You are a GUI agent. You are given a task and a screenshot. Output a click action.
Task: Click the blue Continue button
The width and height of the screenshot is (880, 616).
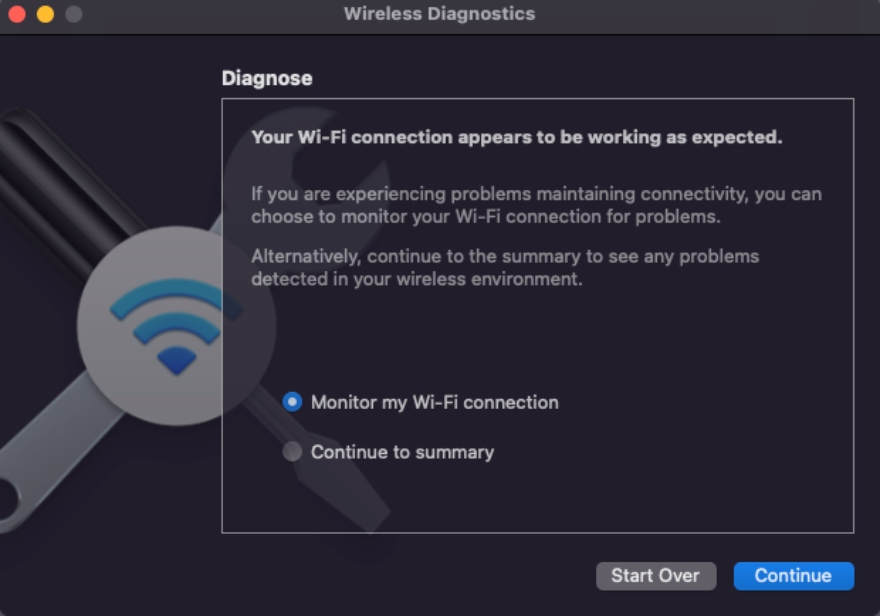tap(794, 576)
